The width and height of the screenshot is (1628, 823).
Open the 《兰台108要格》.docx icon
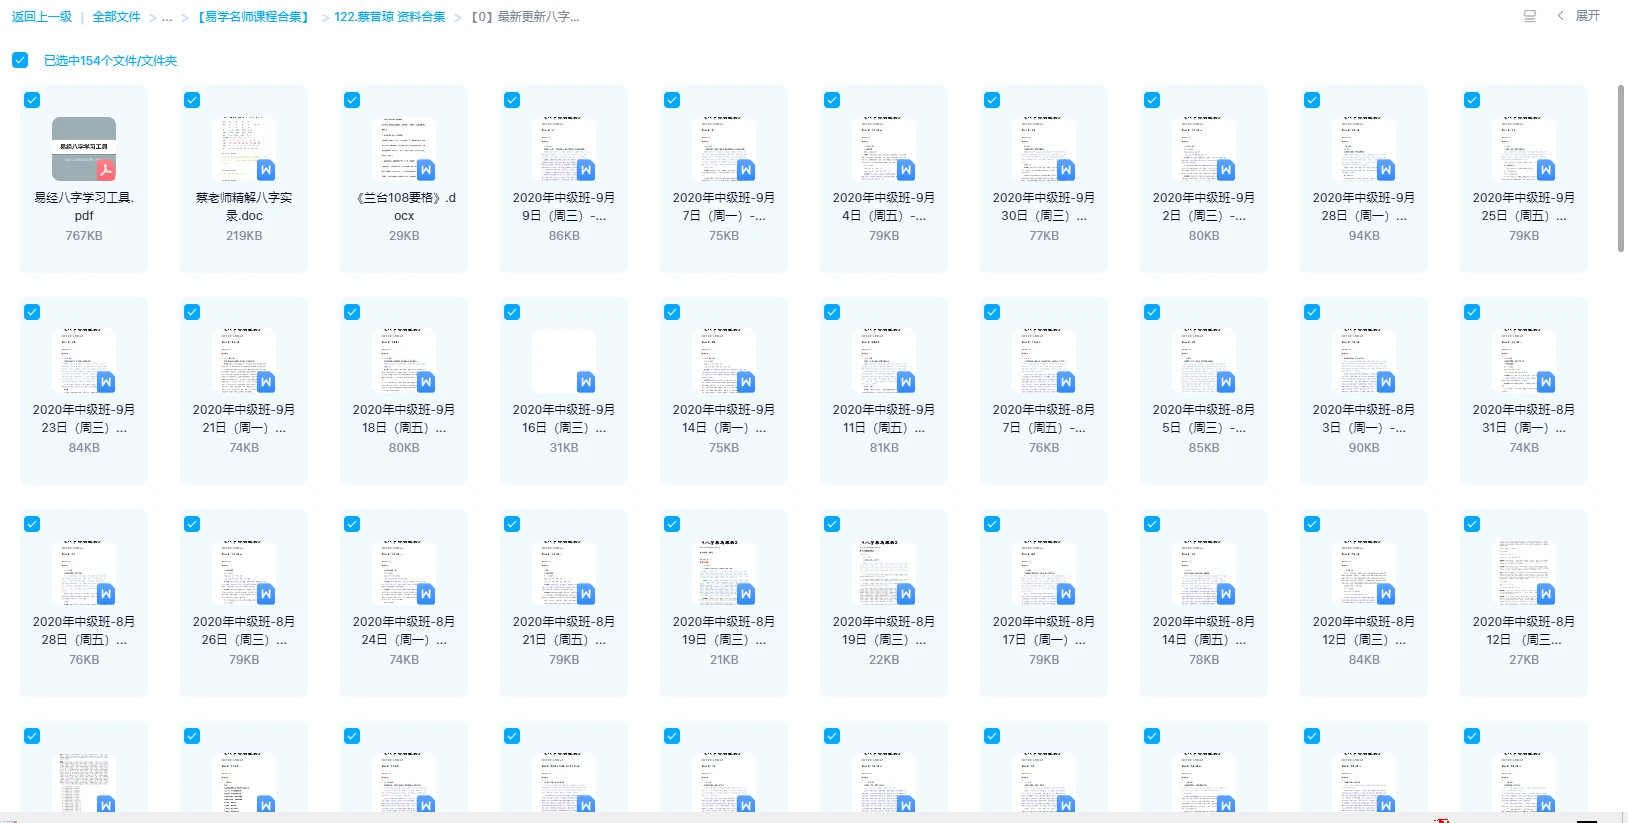click(404, 149)
